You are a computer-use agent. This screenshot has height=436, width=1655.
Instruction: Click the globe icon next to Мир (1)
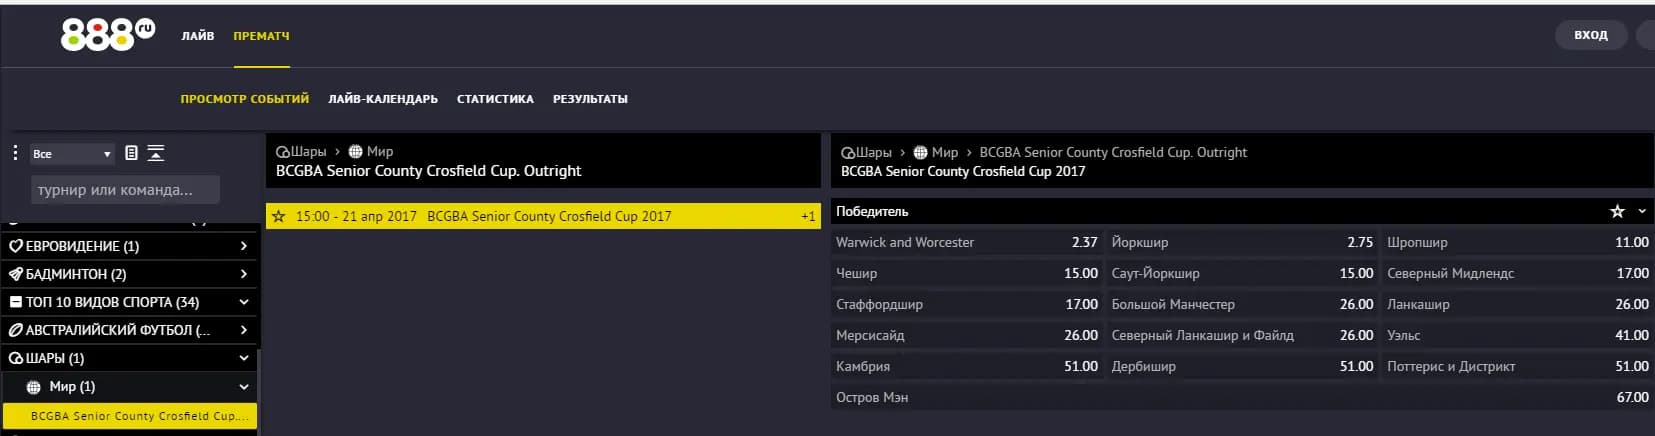click(x=34, y=387)
